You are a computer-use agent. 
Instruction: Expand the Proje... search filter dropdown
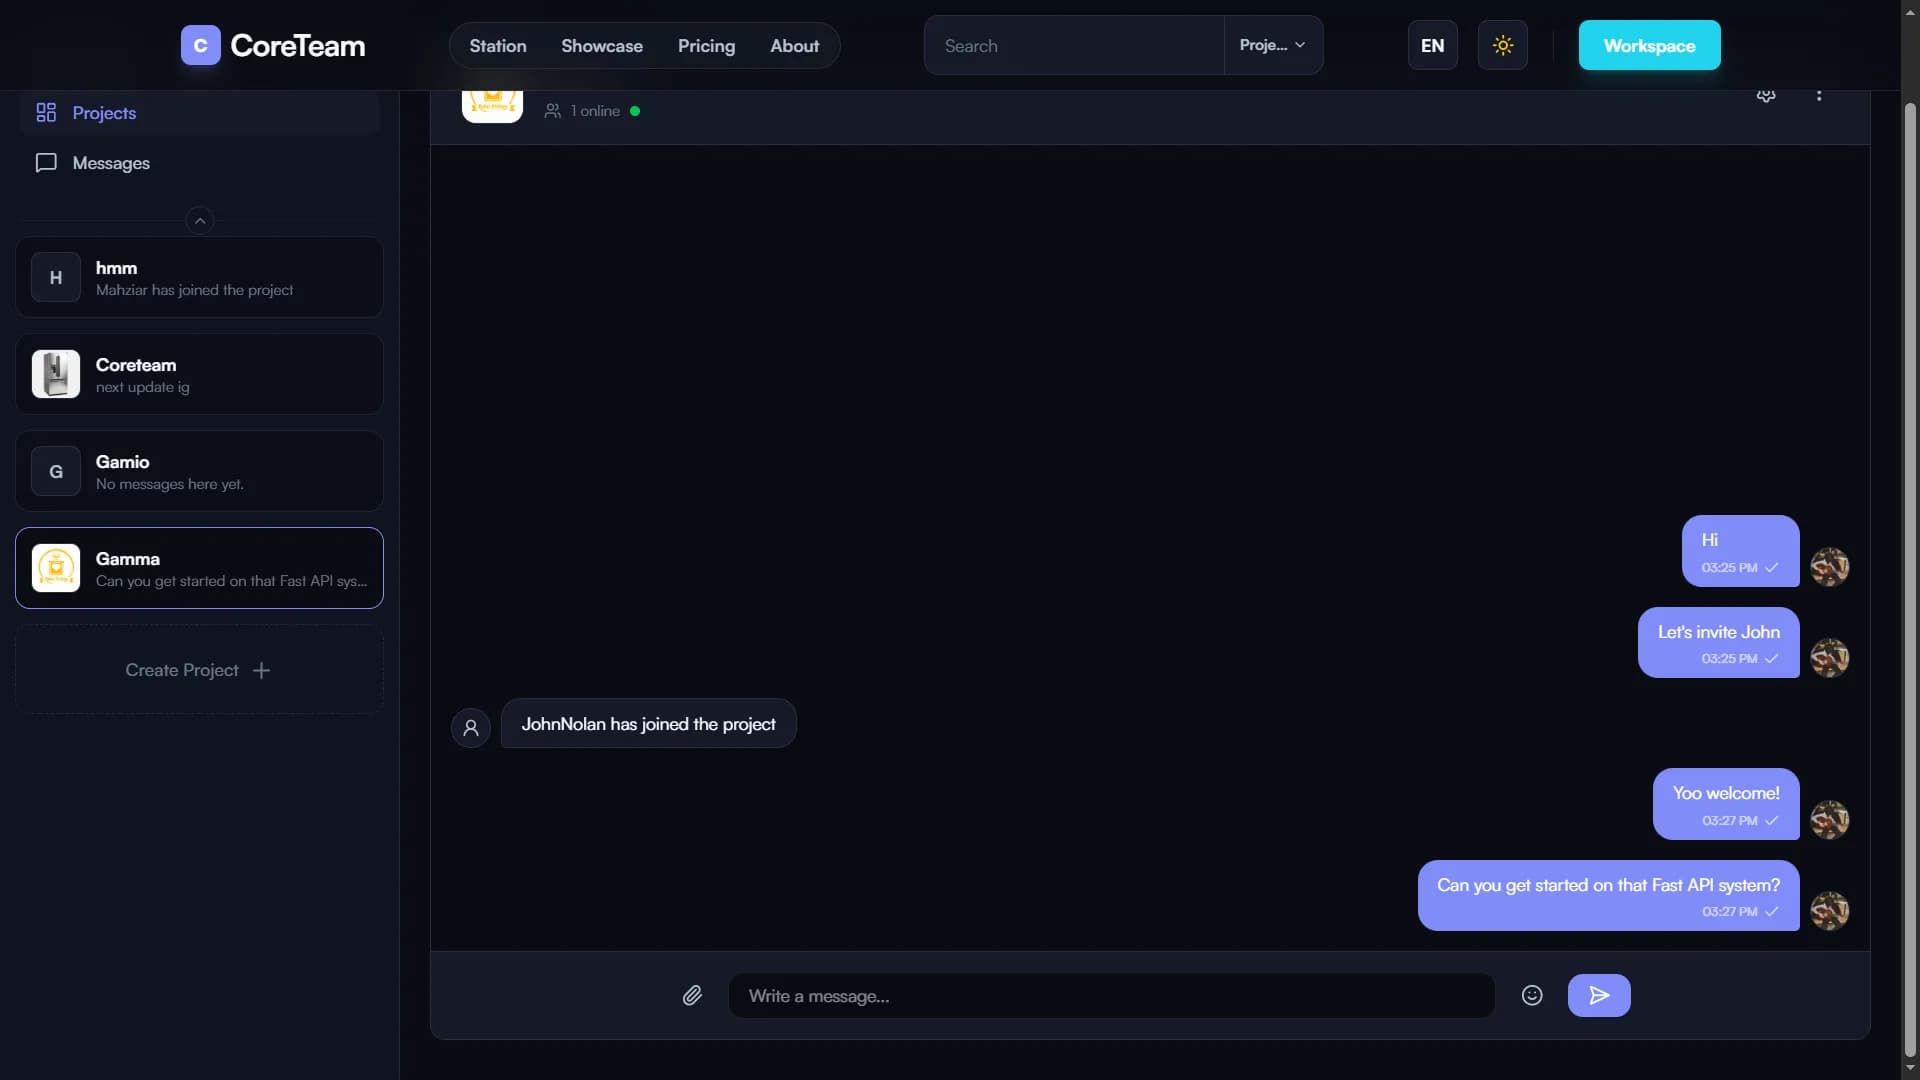click(1273, 45)
